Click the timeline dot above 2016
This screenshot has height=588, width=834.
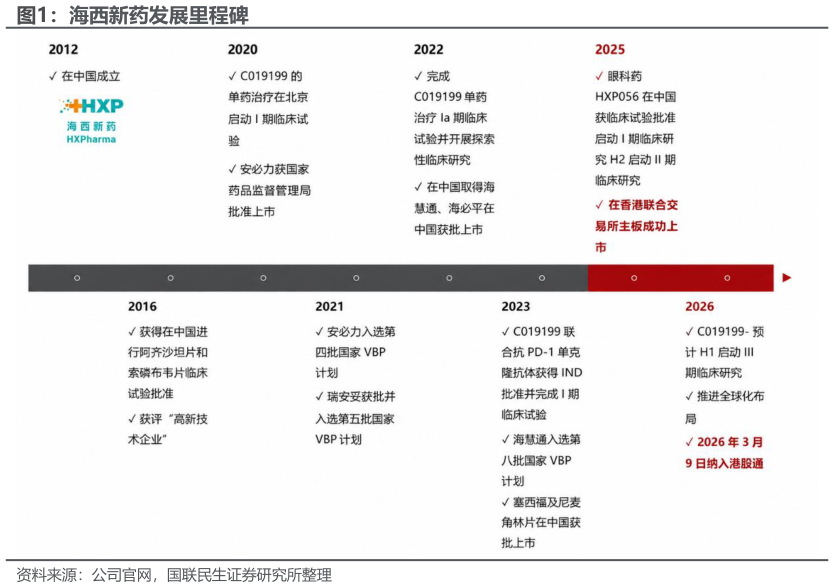170,278
